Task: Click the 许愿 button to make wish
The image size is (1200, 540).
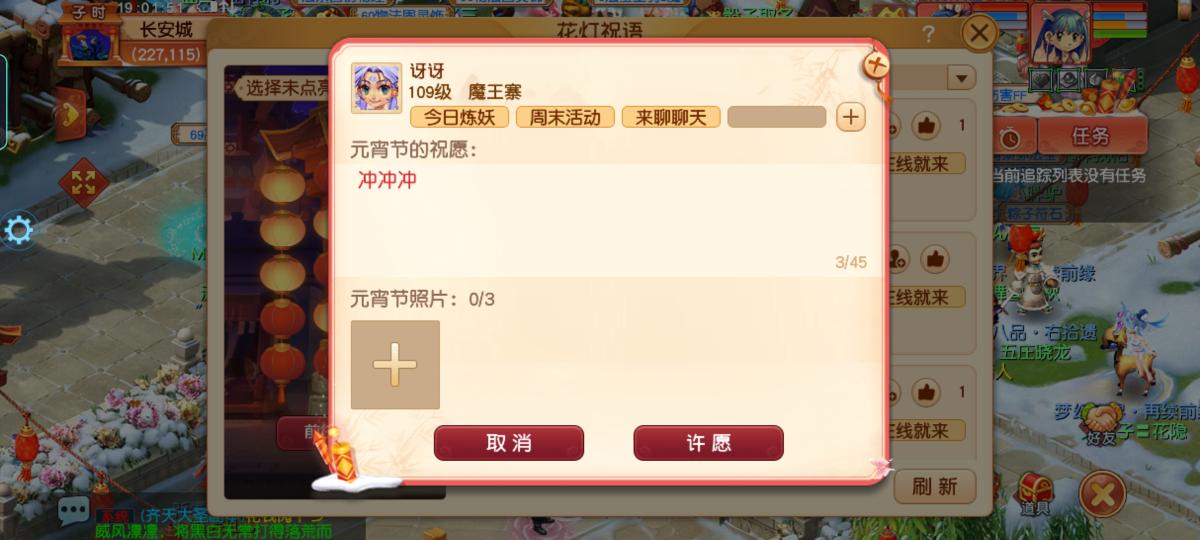Action: (708, 443)
